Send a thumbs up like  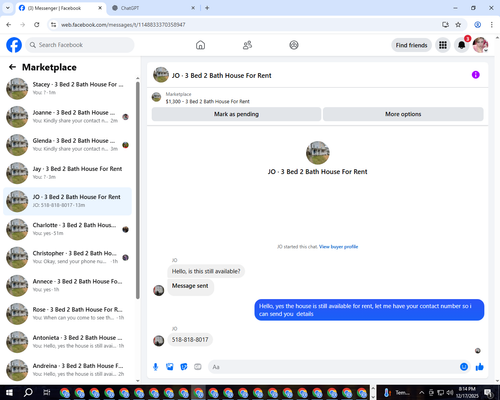click(480, 367)
